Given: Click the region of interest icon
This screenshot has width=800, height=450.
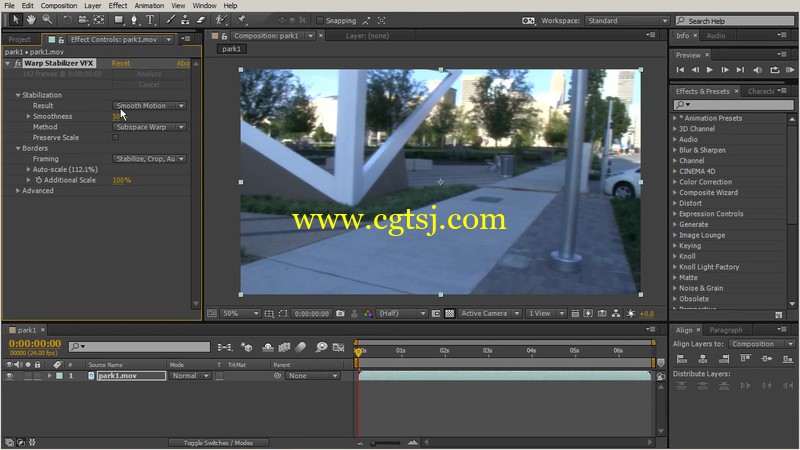Looking at the screenshot, I should [436, 313].
